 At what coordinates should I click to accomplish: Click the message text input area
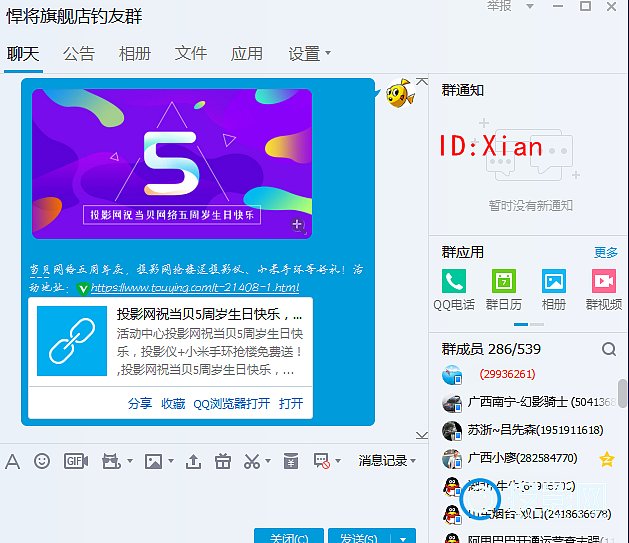(213, 499)
